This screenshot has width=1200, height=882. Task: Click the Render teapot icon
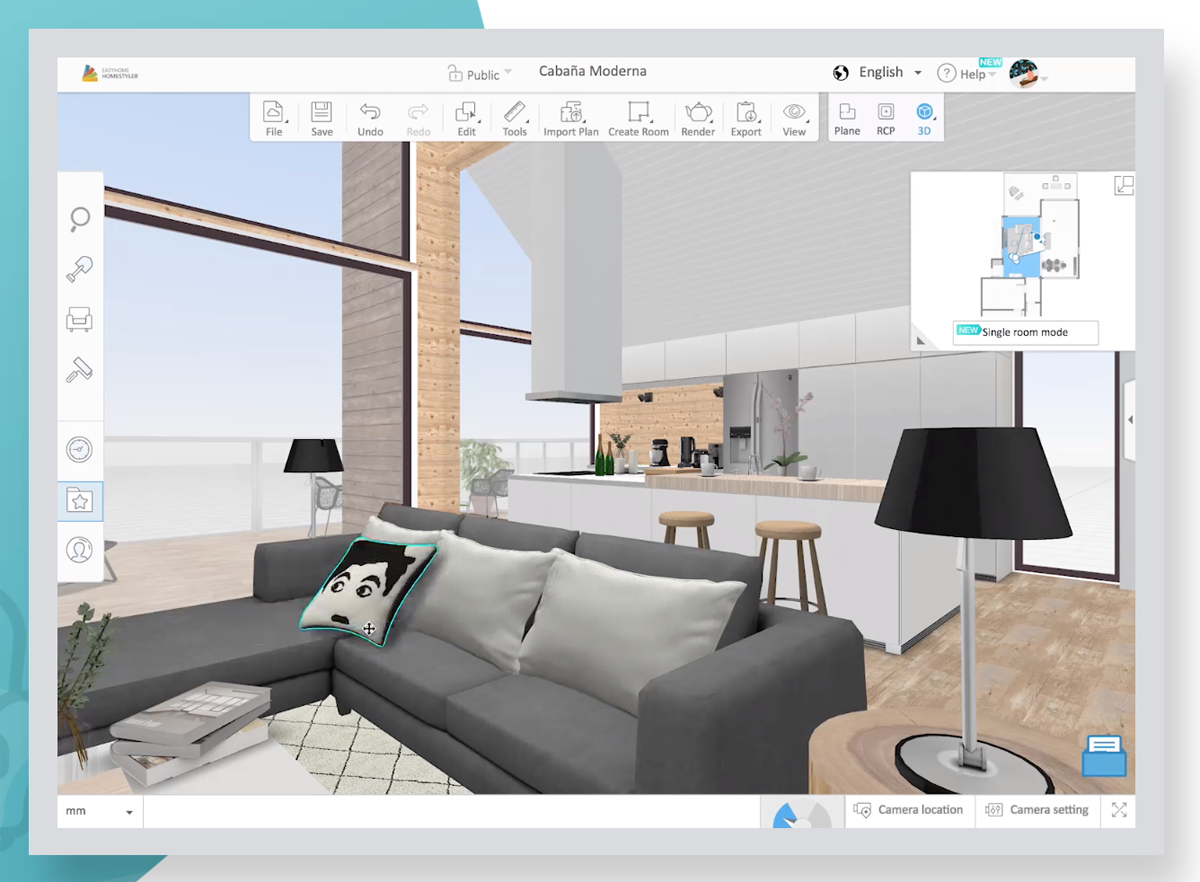pos(698,118)
